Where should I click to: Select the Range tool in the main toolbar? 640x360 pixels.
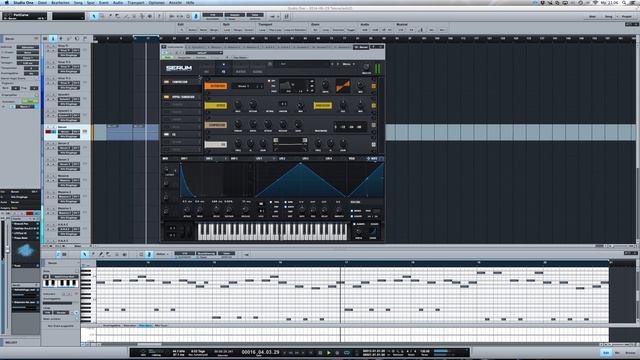102,16
